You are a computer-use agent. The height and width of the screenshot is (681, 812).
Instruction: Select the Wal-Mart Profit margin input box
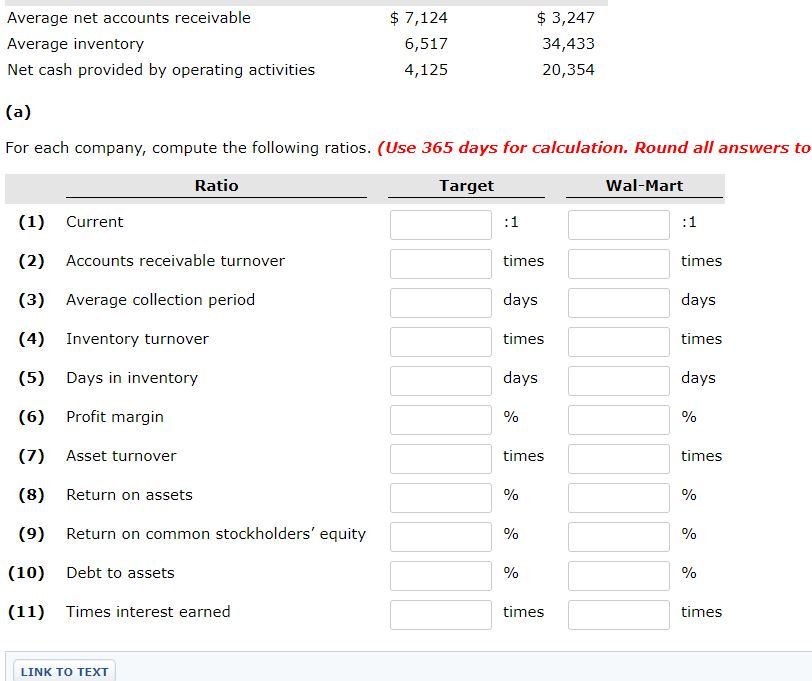pos(617,419)
